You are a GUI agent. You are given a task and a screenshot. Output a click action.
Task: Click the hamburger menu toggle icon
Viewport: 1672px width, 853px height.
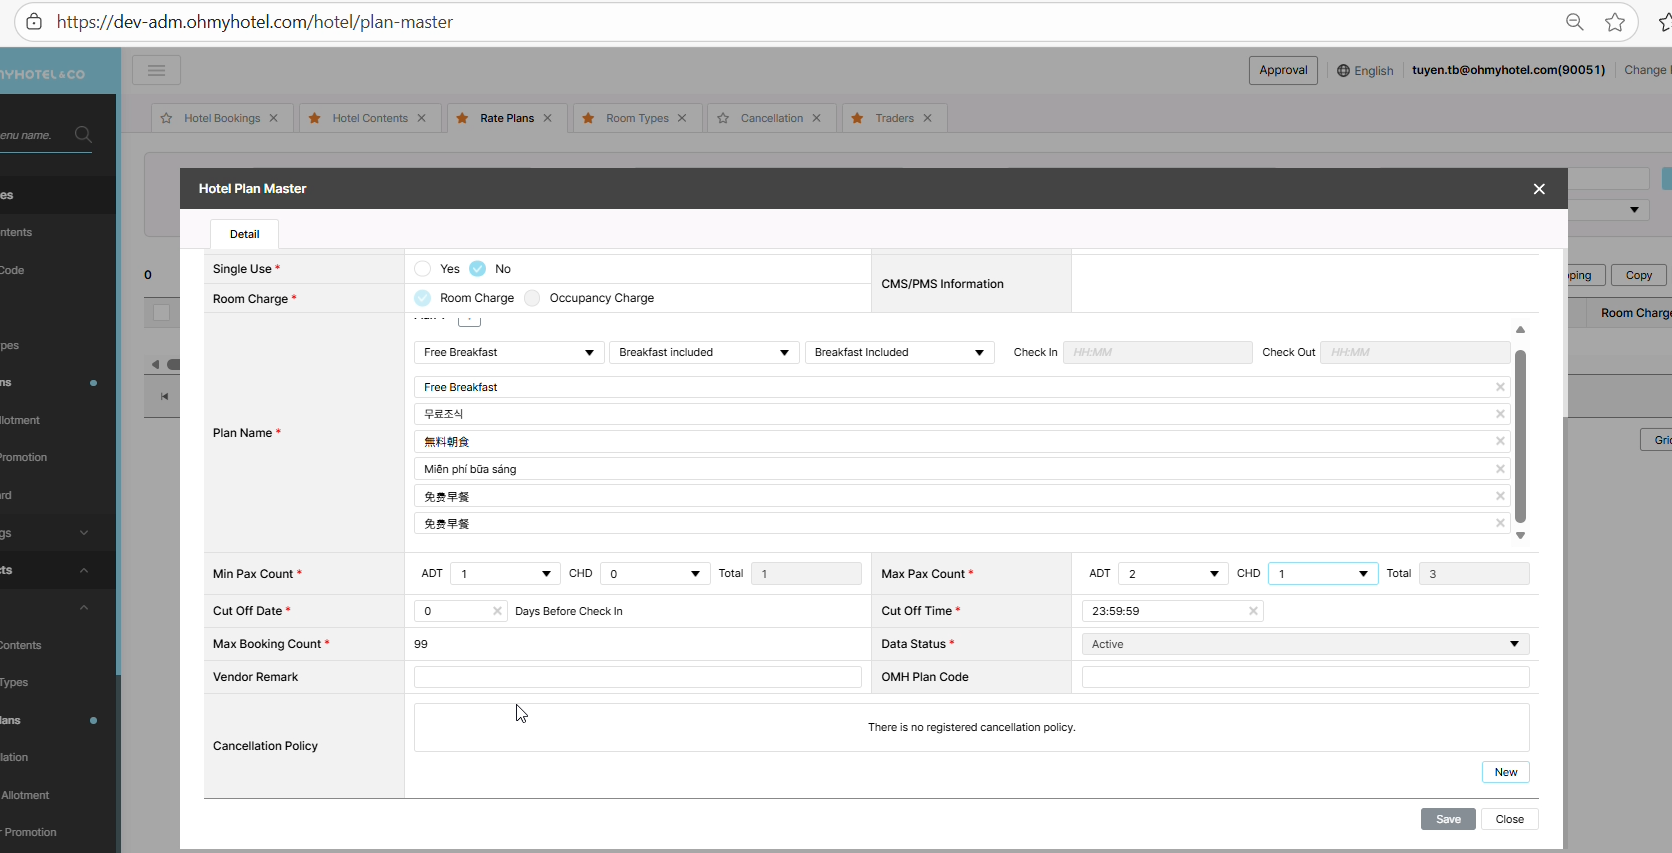click(156, 70)
